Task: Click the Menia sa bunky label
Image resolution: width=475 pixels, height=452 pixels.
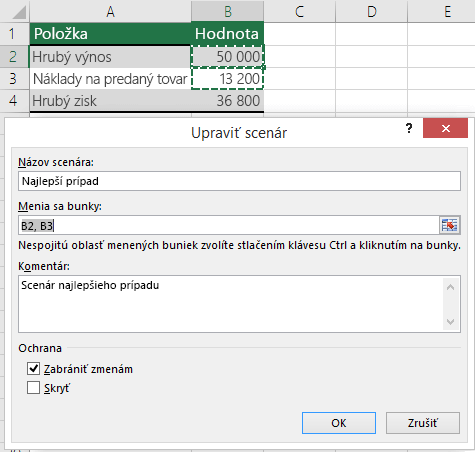Action: 60,206
